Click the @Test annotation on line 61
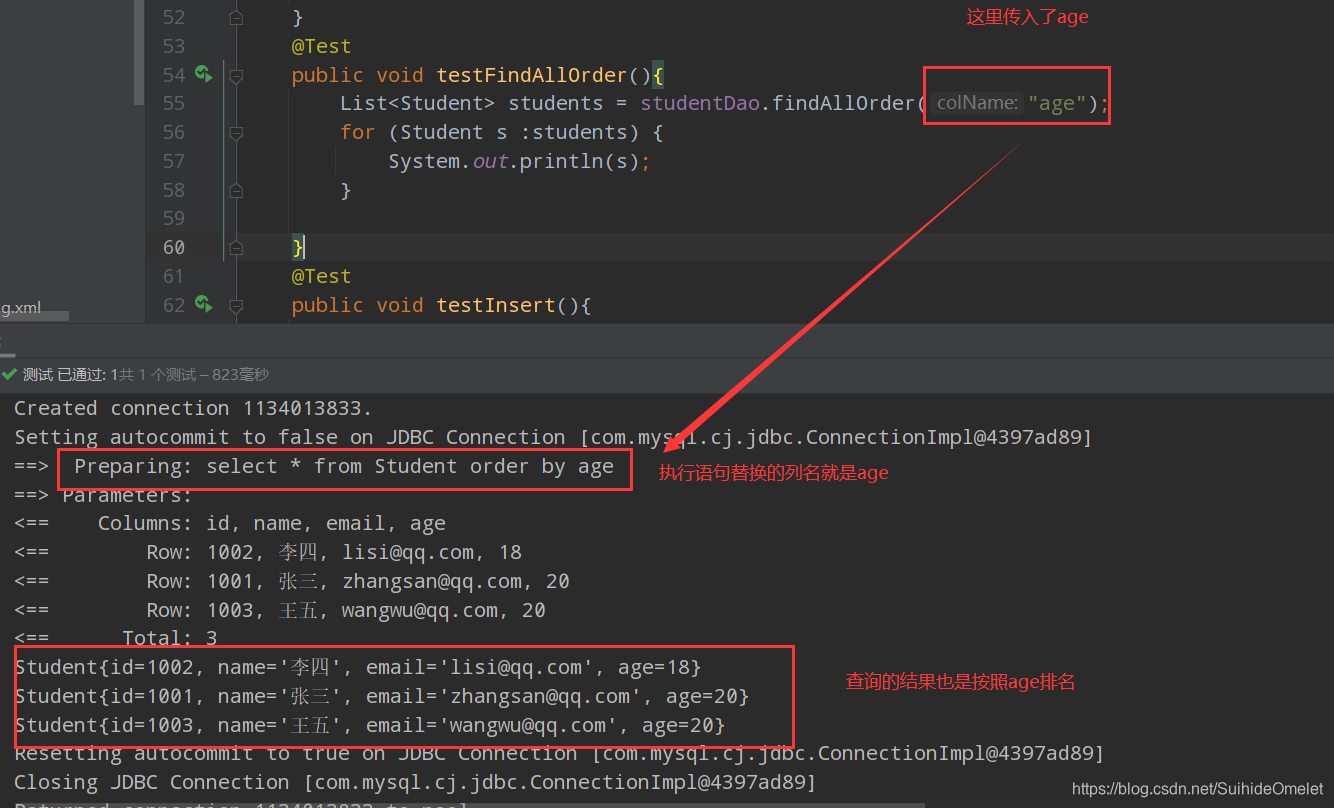The width and height of the screenshot is (1334, 808). click(321, 276)
